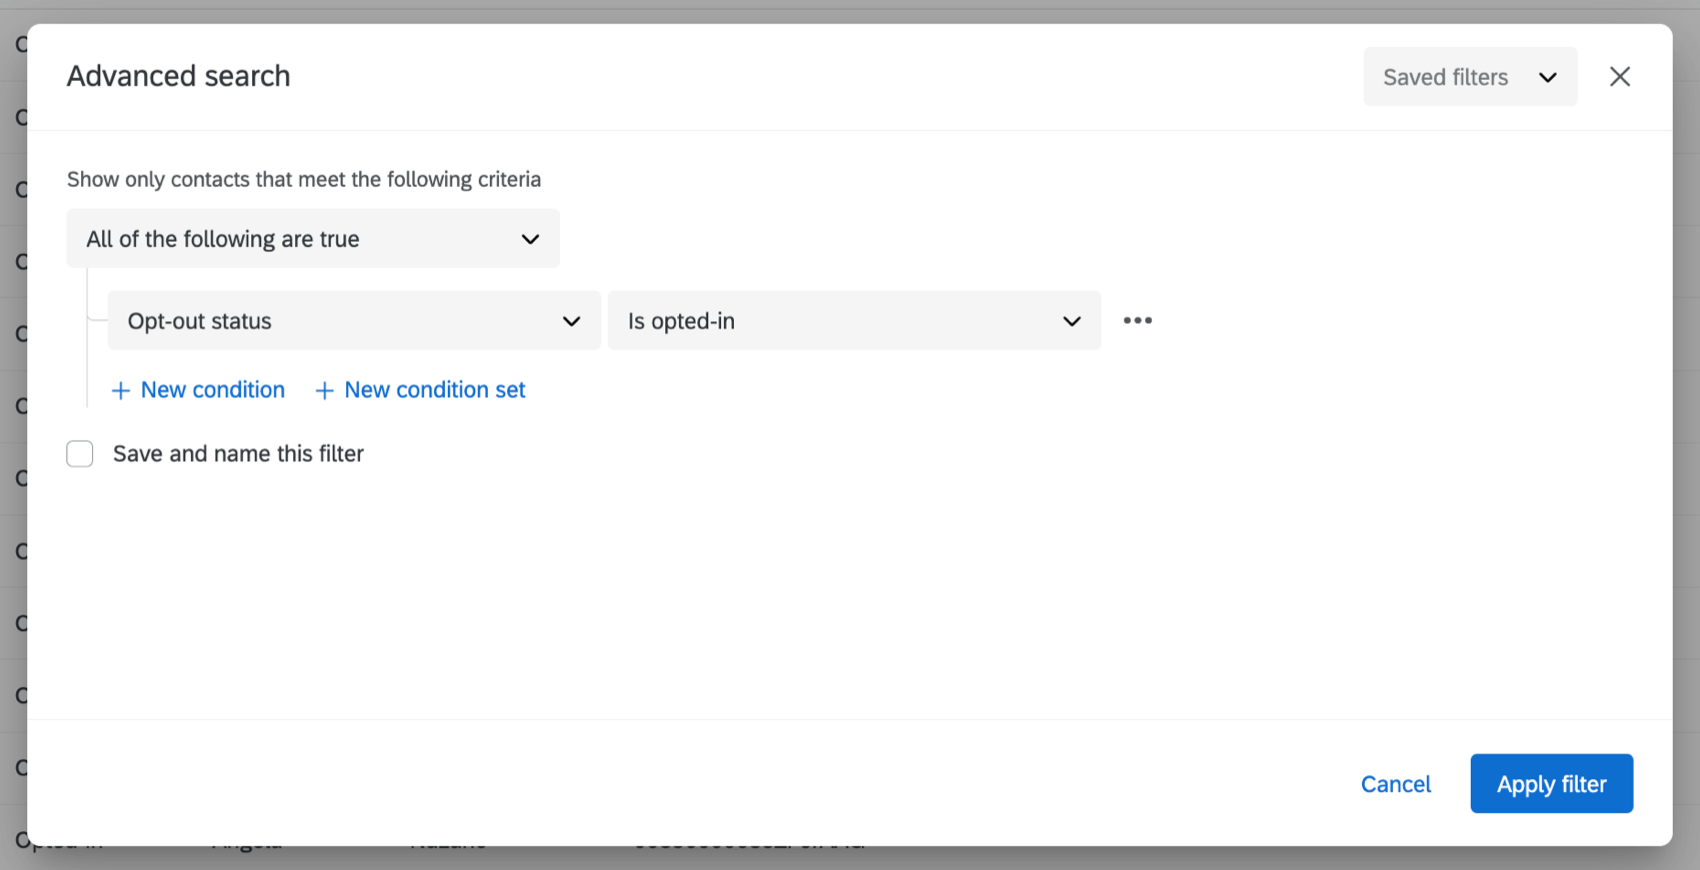
Task: Click the Cancel link
Action: pyautogui.click(x=1395, y=784)
